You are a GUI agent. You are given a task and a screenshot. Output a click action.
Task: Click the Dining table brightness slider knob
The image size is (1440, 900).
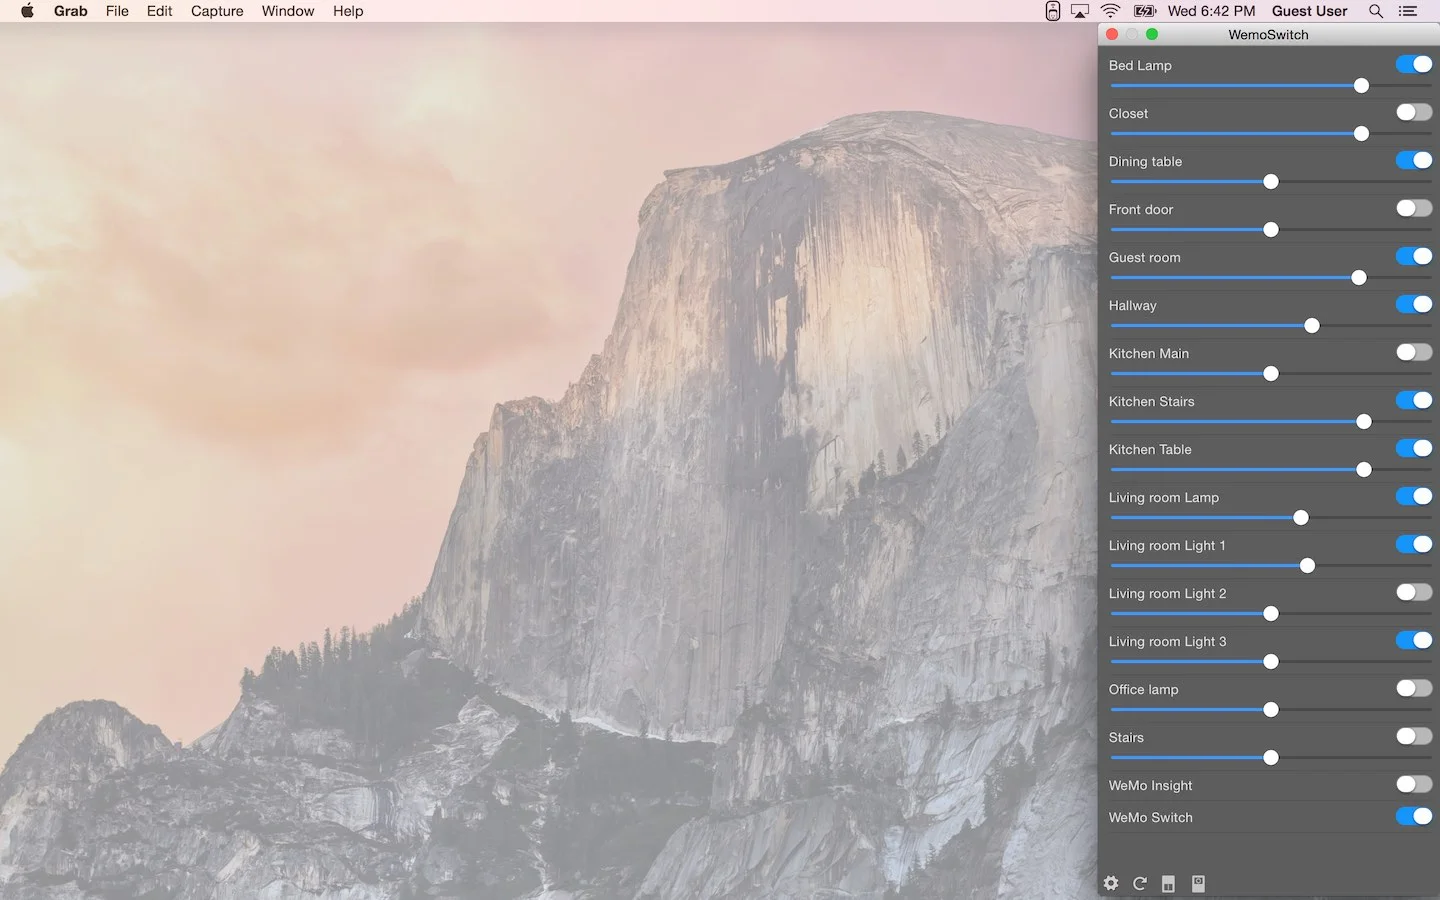1271,182
